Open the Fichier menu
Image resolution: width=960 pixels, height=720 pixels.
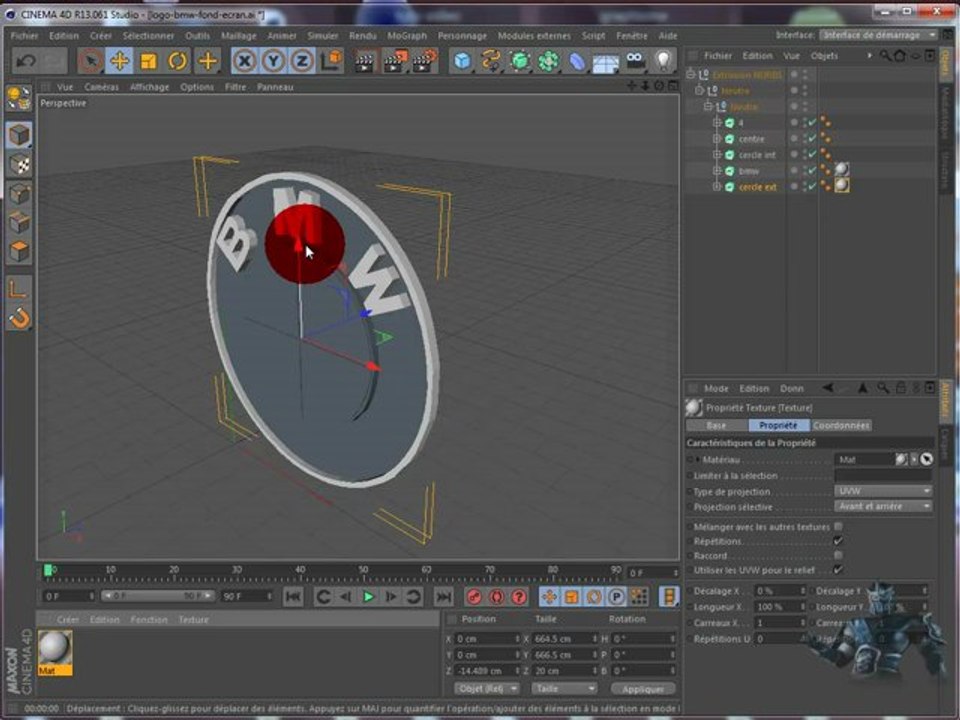click(24, 36)
